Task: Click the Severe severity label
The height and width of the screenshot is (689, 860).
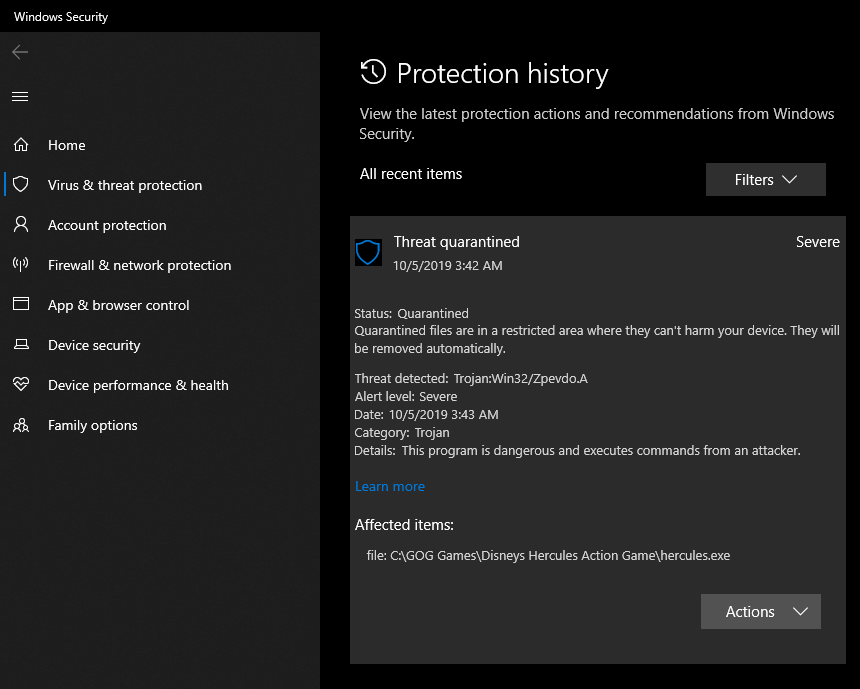Action: pyautogui.click(x=817, y=242)
